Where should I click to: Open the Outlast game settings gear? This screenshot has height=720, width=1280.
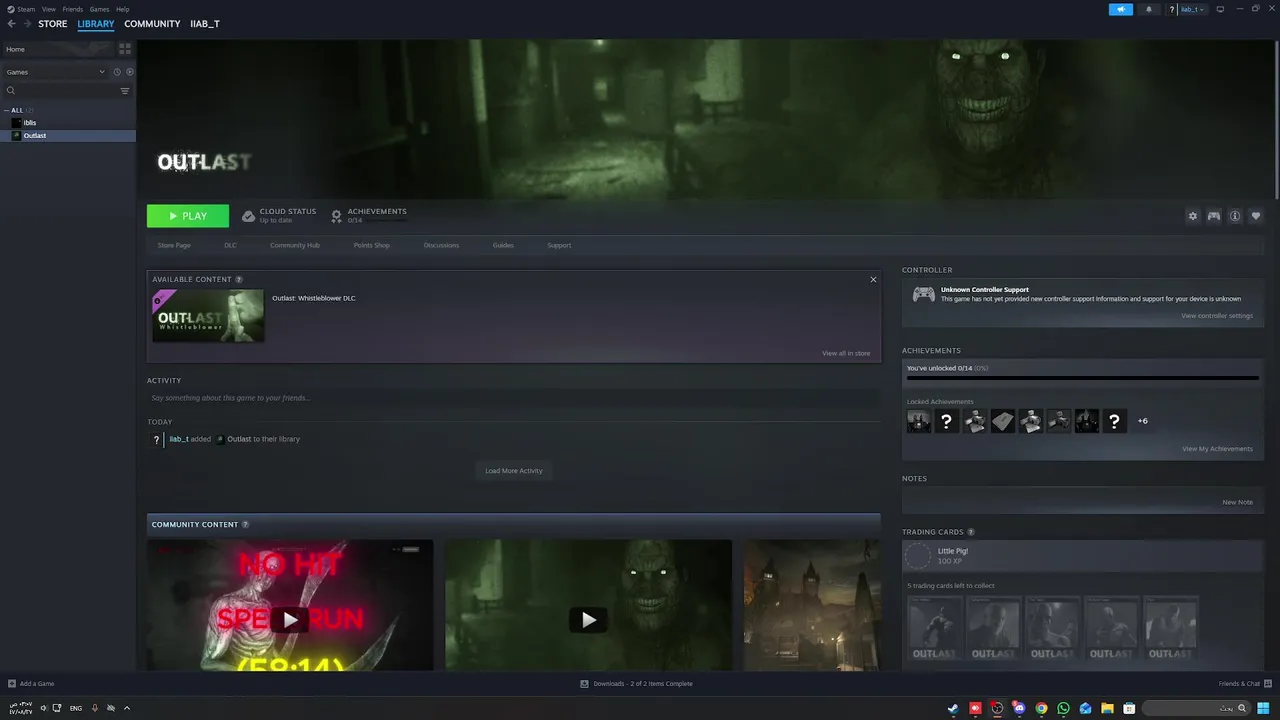click(1192, 216)
